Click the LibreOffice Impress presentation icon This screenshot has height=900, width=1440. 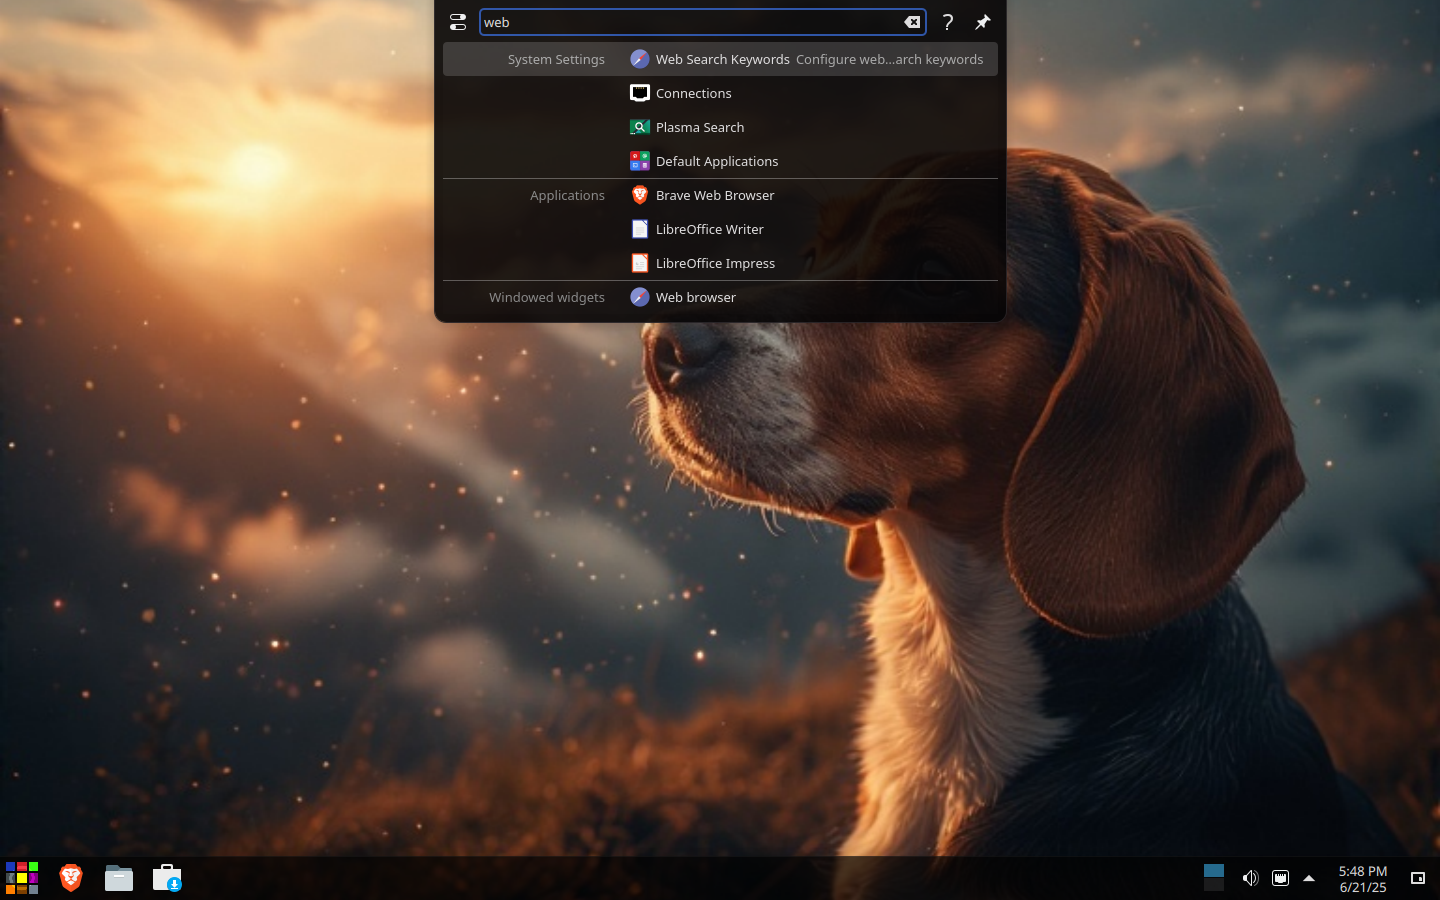coord(640,263)
